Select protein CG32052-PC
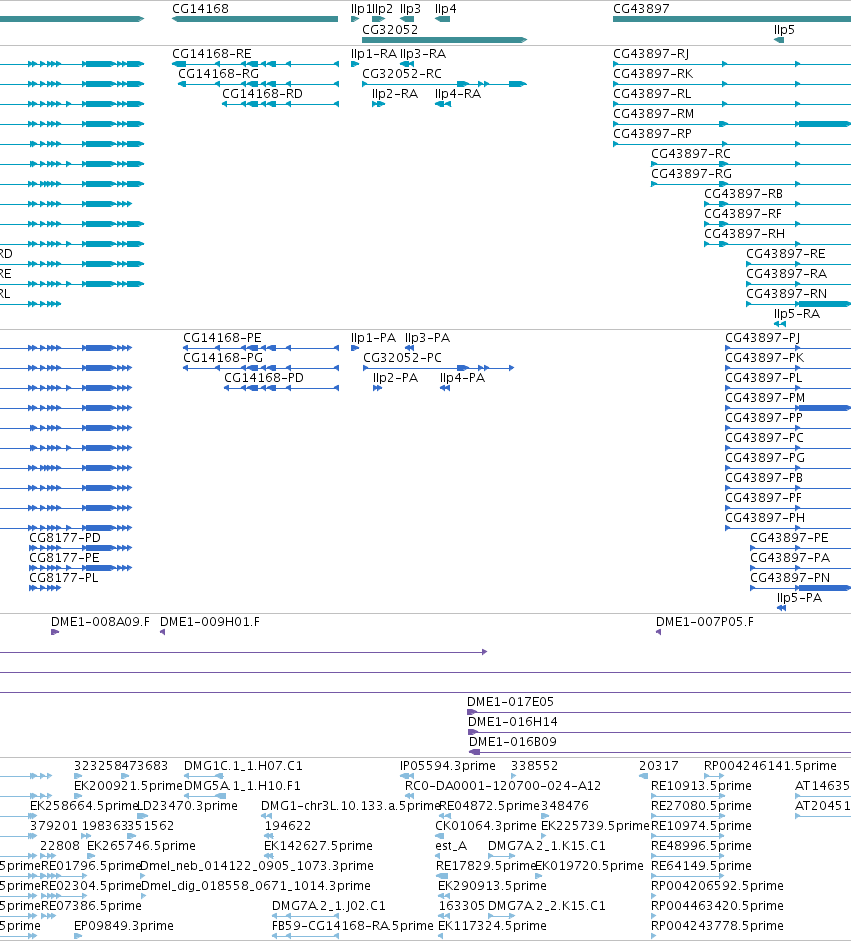Image resolution: width=851 pixels, height=941 pixels. point(402,358)
